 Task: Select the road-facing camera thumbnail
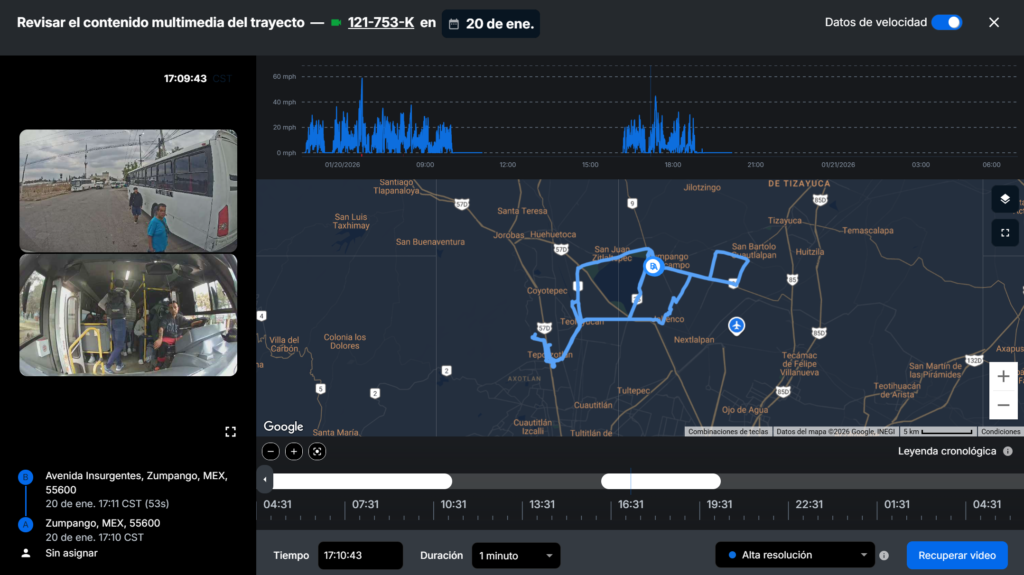[128, 190]
